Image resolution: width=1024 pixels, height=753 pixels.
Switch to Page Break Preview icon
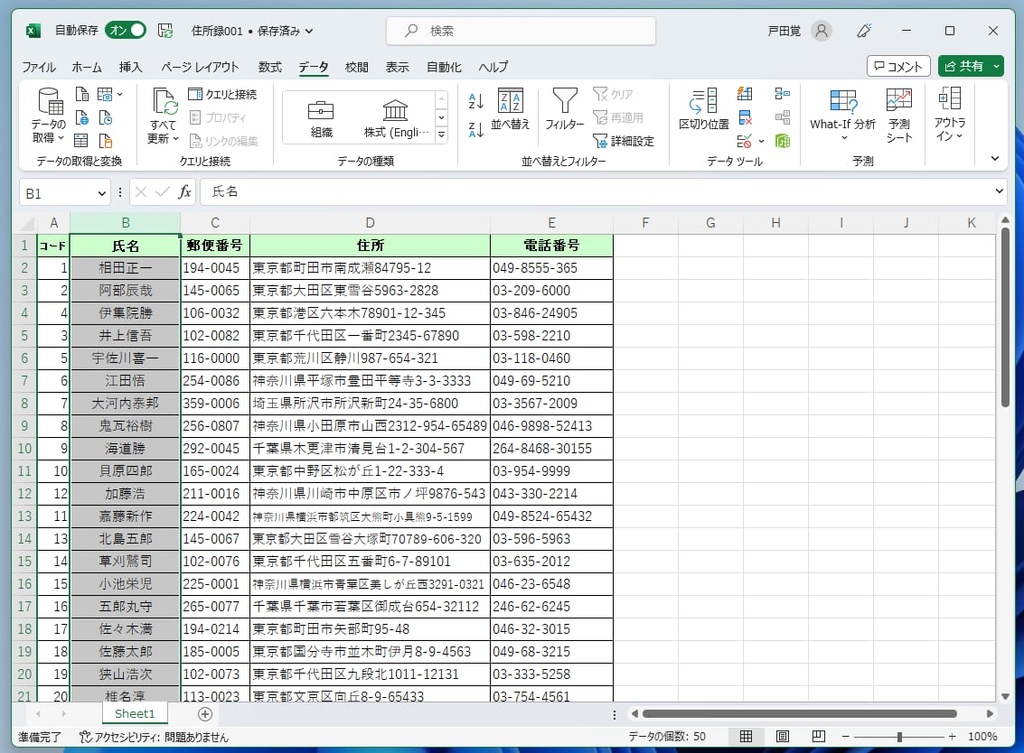[x=818, y=737]
